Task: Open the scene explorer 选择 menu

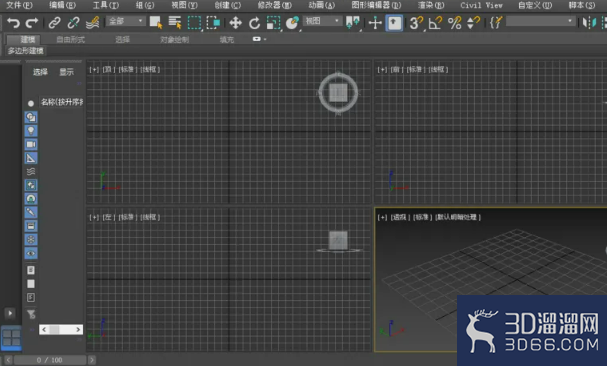Action: point(40,72)
